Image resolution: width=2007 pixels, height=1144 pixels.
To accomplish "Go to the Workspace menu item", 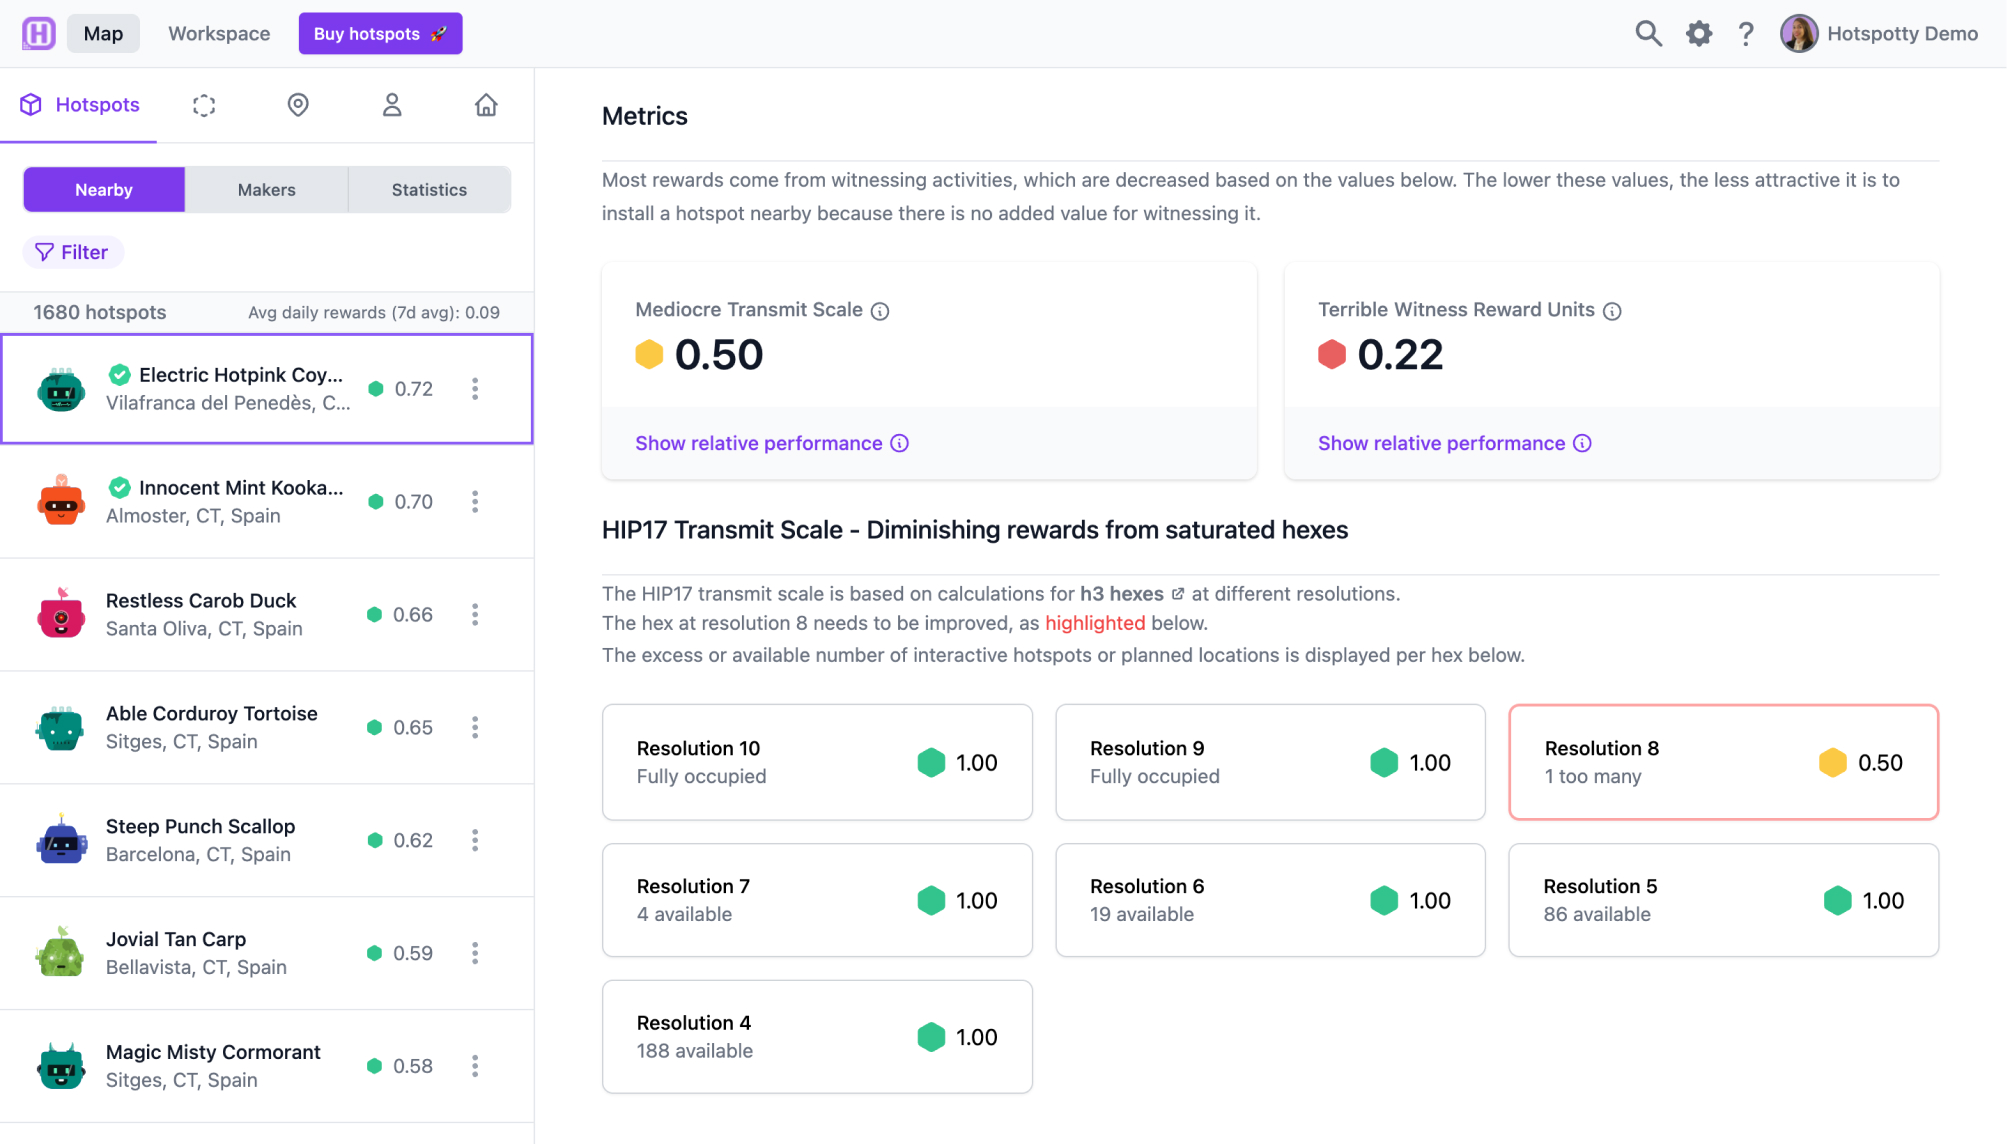I will tap(219, 34).
